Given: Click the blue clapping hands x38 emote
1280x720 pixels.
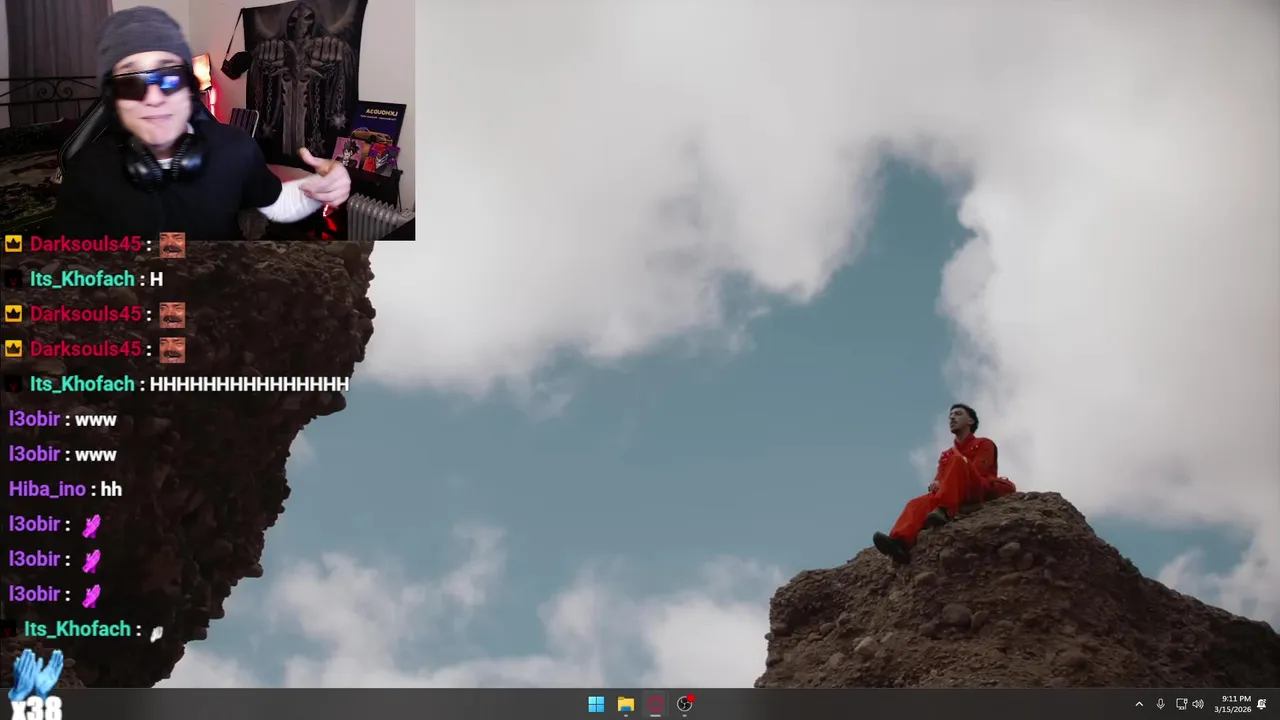Looking at the screenshot, I should (x=36, y=685).
